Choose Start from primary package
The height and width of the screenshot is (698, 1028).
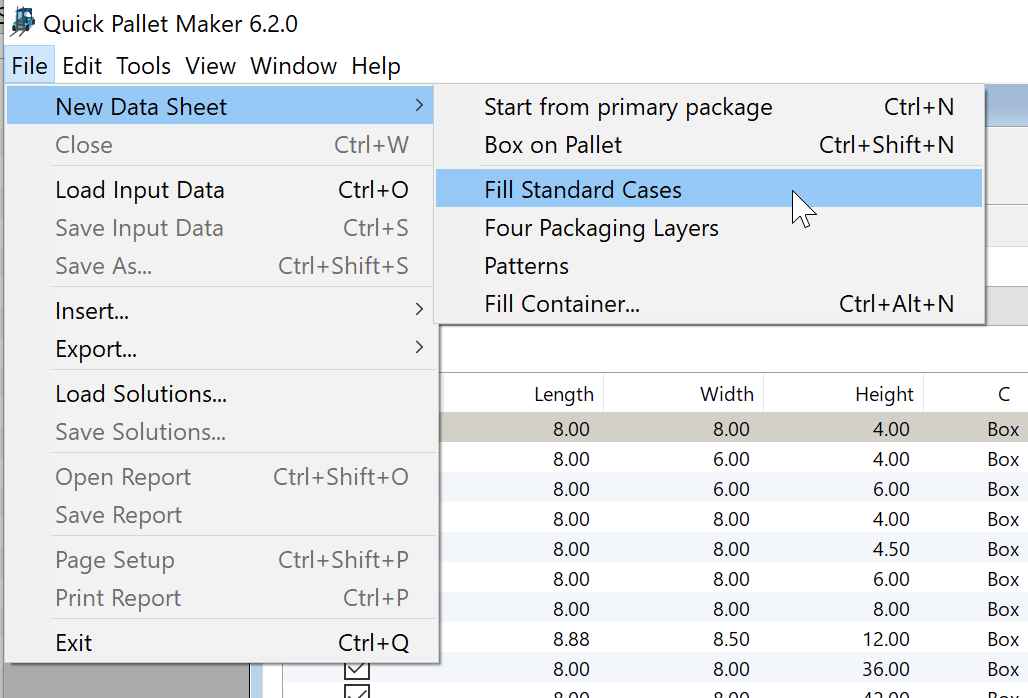(x=709, y=107)
